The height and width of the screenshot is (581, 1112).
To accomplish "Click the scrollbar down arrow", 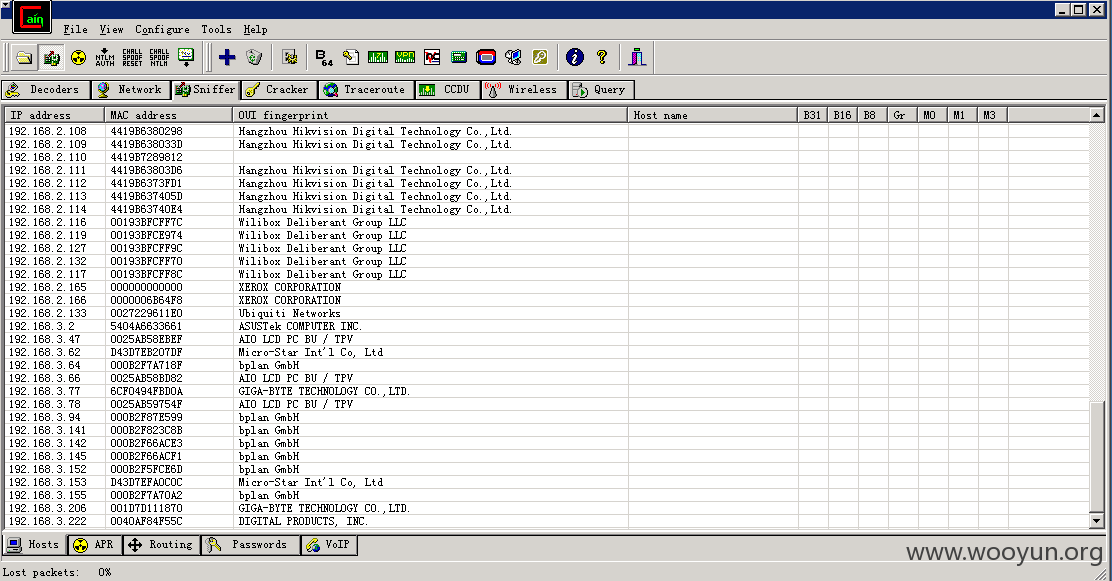I will pos(1096,521).
